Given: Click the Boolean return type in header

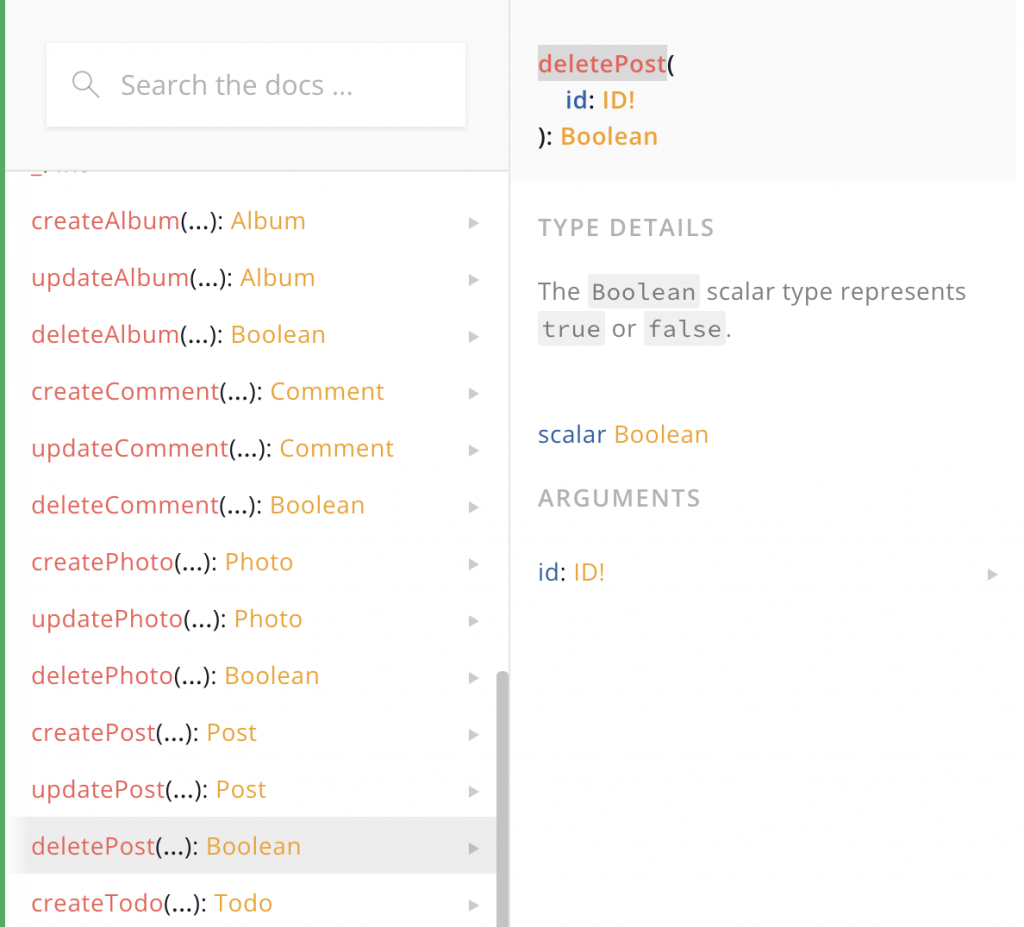Looking at the screenshot, I should [609, 137].
